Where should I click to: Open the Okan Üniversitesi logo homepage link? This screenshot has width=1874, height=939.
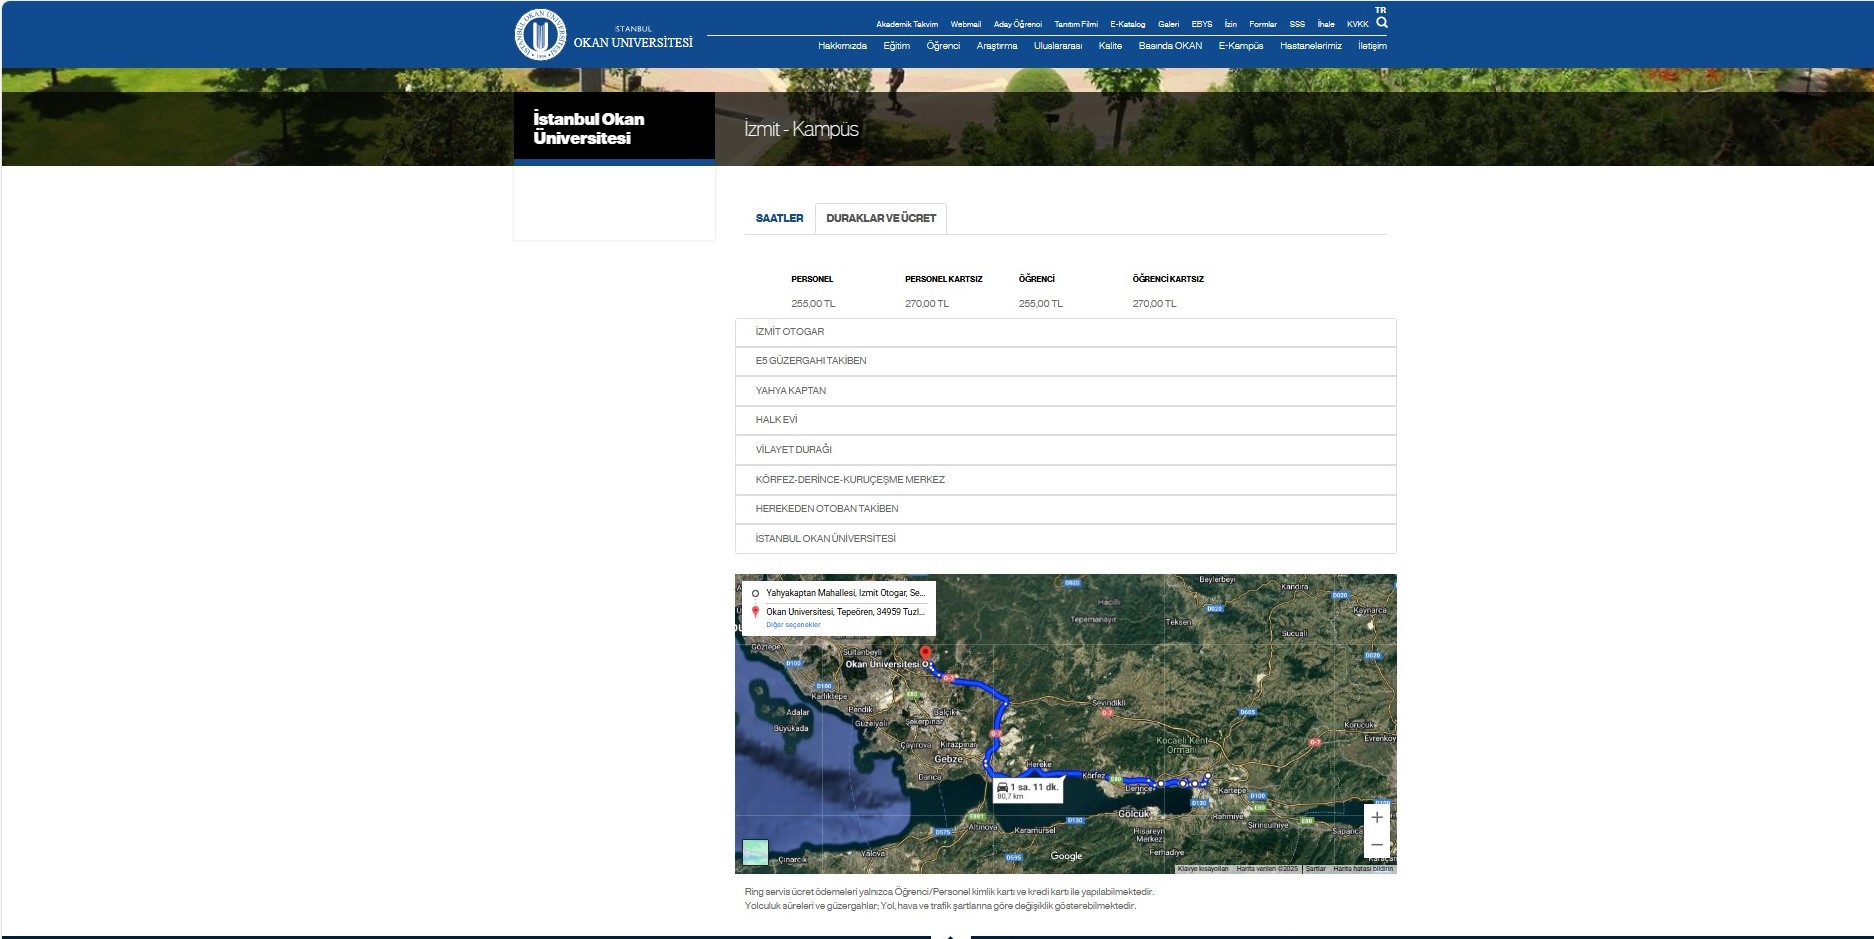coord(603,35)
